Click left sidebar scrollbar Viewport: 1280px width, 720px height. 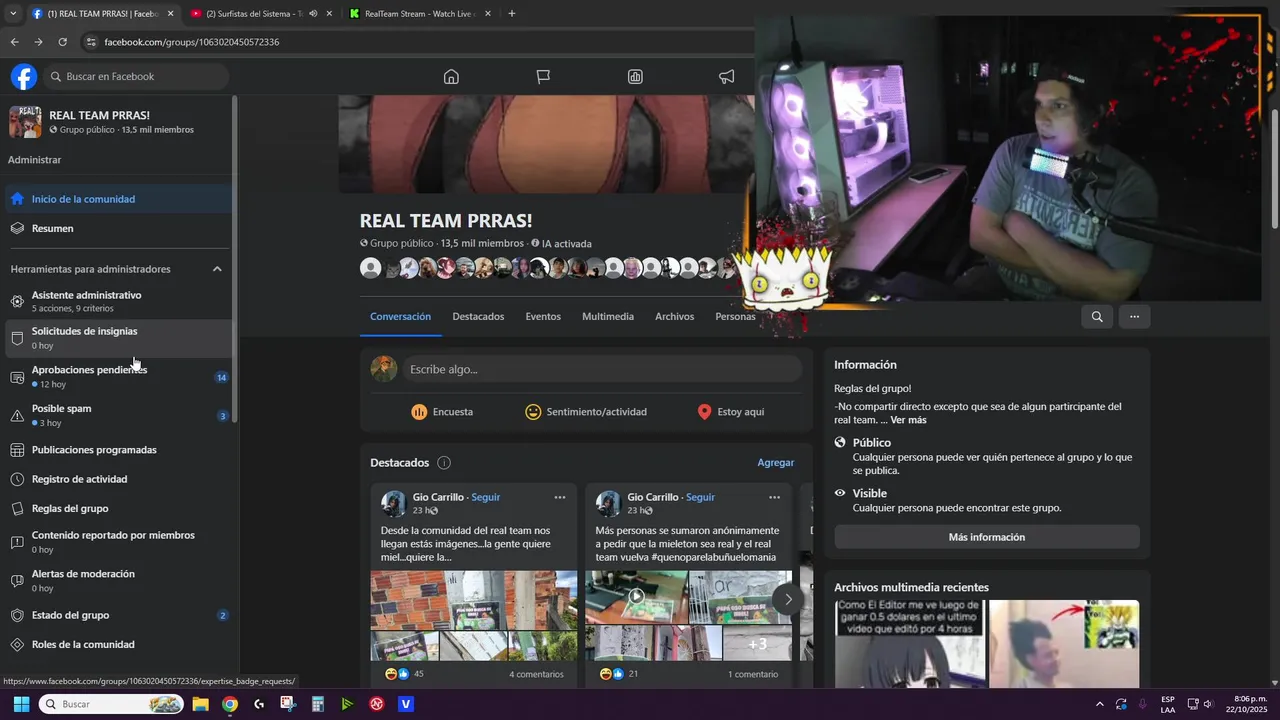pos(235,260)
